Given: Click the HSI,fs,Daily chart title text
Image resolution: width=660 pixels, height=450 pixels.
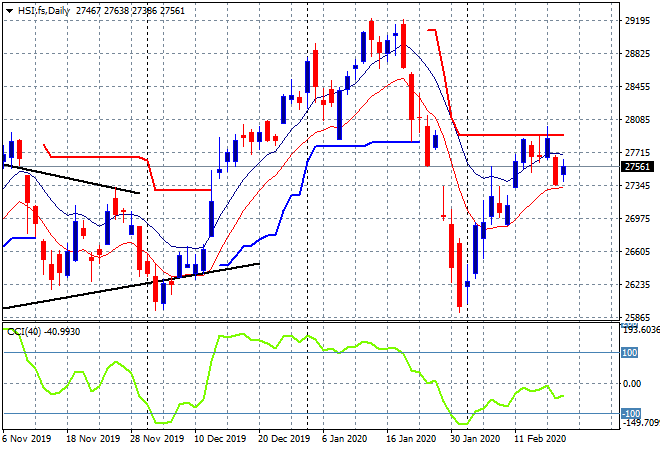Looking at the screenshot, I should [43, 11].
